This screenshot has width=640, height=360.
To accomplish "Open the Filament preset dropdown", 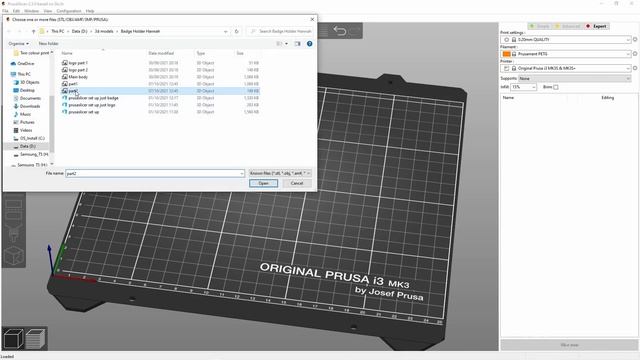I will [x=566, y=54].
